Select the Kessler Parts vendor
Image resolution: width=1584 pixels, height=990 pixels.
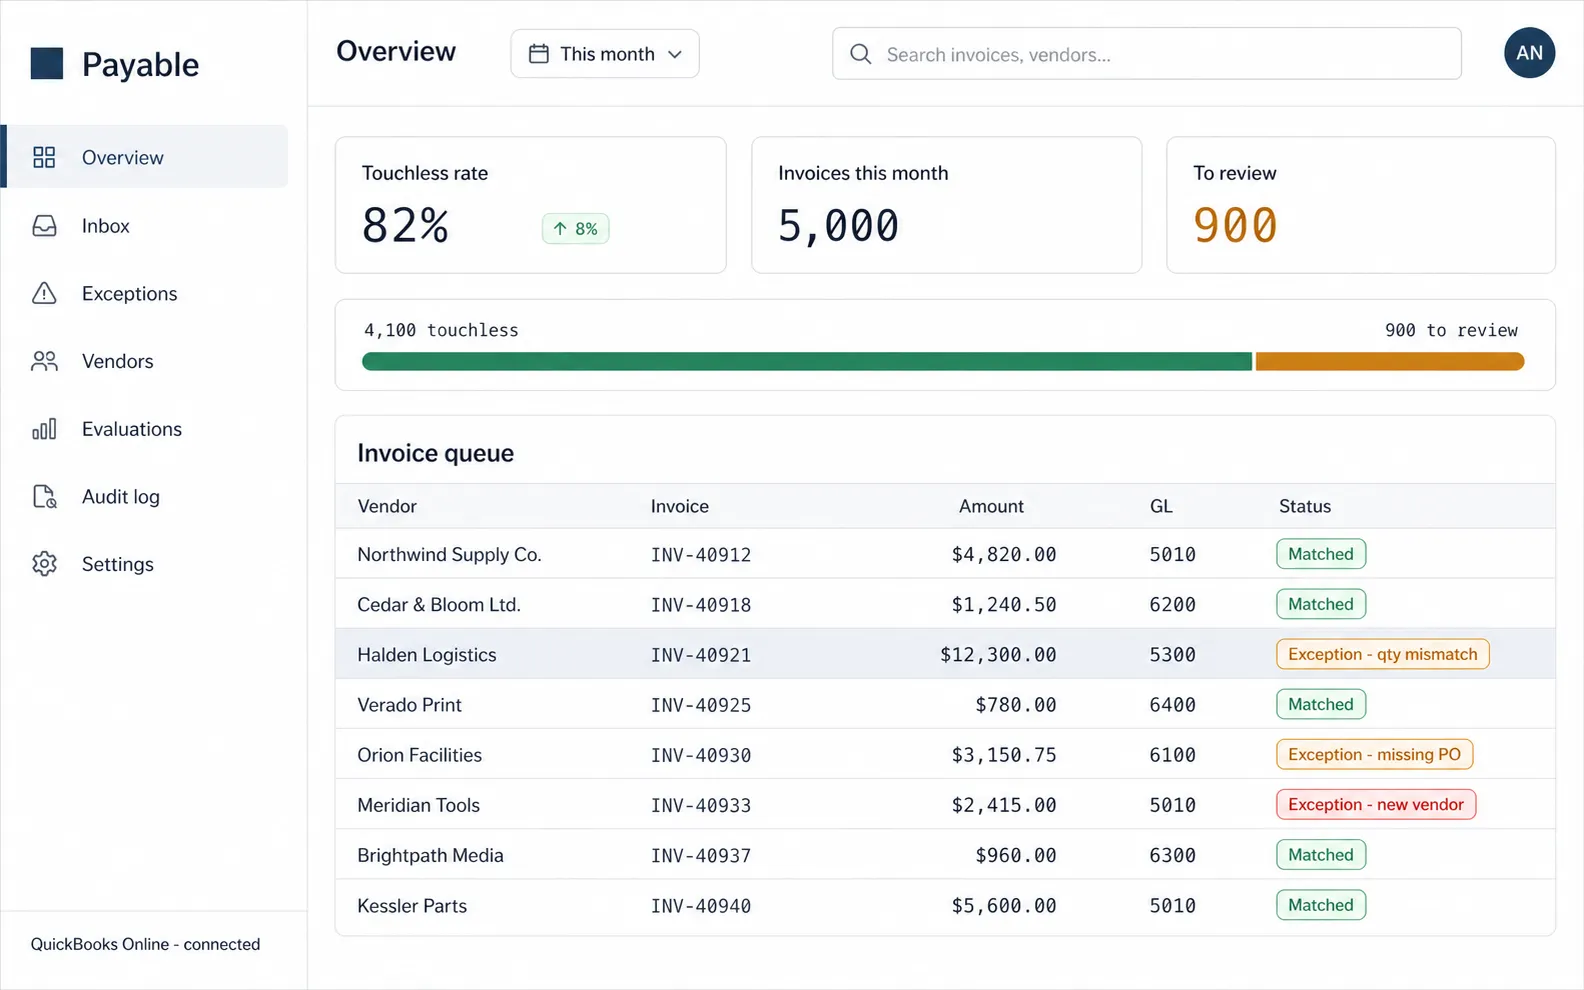click(412, 905)
